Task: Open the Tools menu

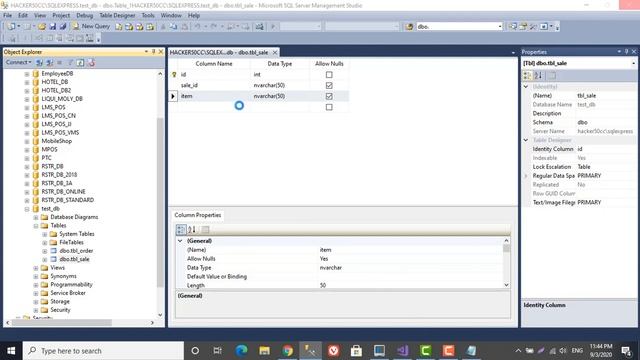Action: click(x=148, y=16)
